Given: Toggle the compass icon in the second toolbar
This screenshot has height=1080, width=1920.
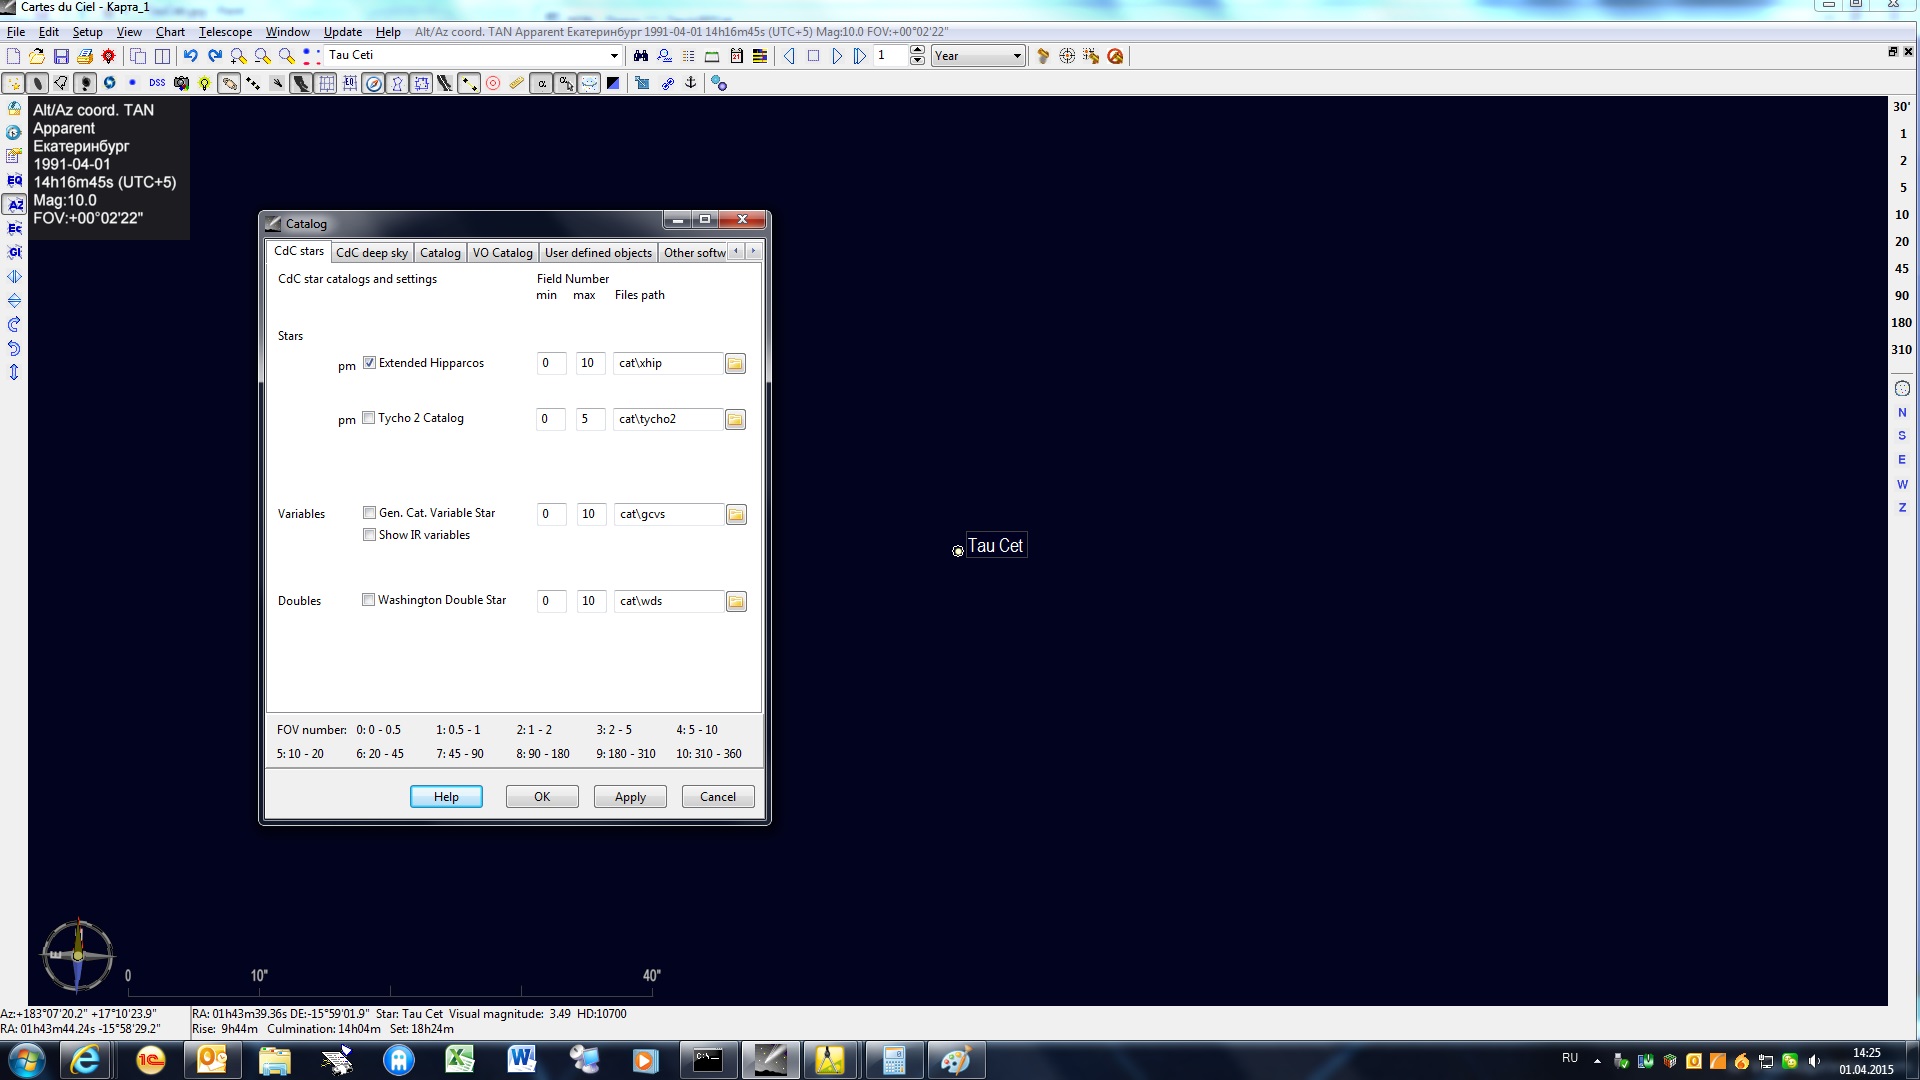Looking at the screenshot, I should (374, 83).
